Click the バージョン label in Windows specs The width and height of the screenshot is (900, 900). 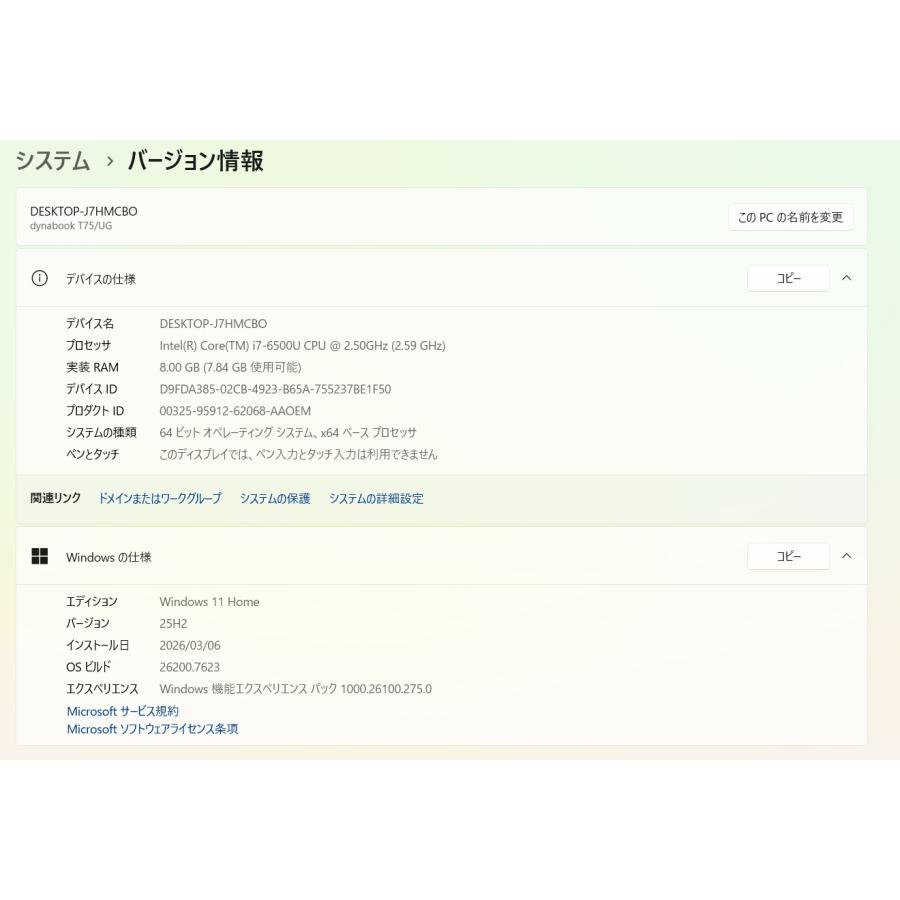point(88,623)
